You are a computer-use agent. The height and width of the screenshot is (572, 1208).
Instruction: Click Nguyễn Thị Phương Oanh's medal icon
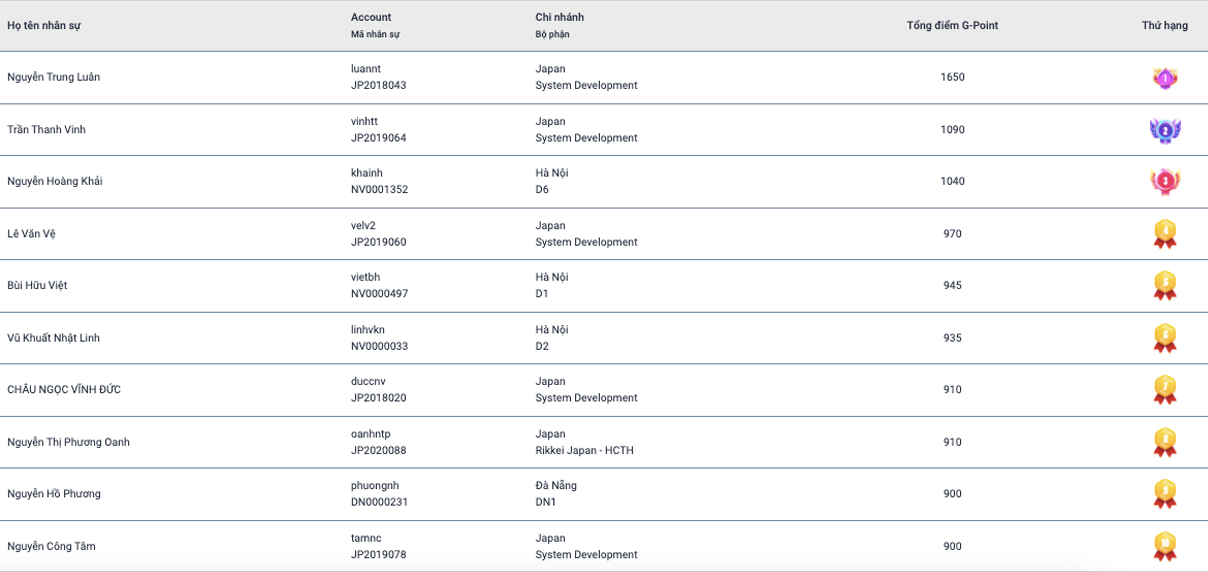pyautogui.click(x=1165, y=442)
